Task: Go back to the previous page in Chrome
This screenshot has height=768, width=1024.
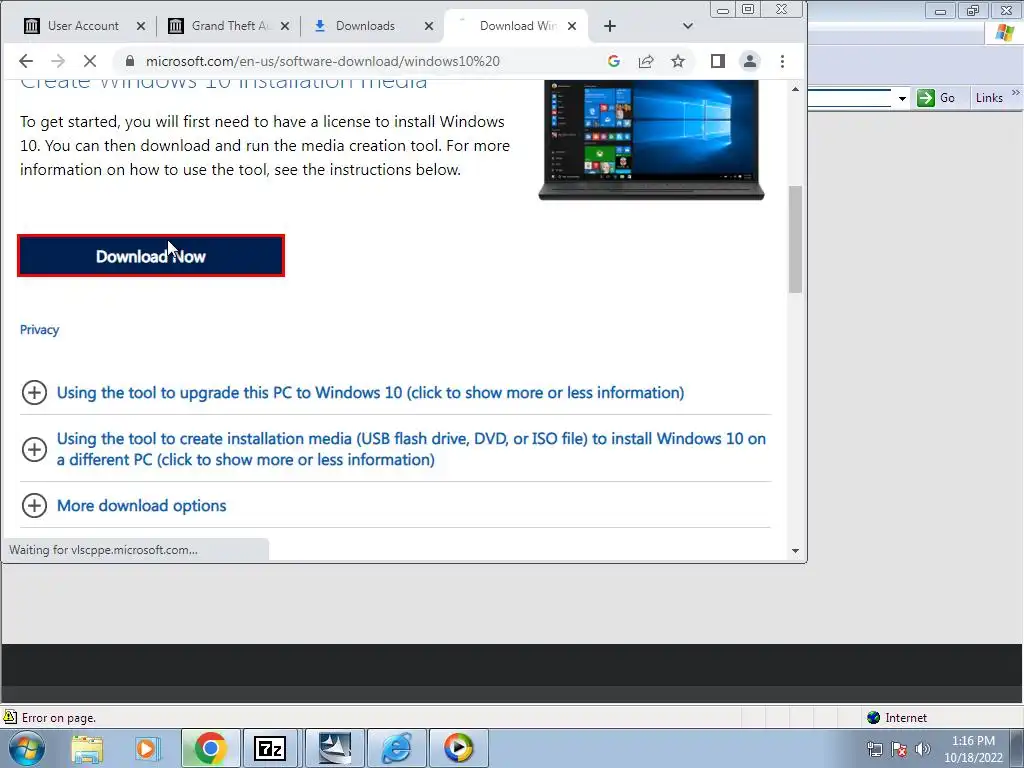Action: [x=26, y=61]
